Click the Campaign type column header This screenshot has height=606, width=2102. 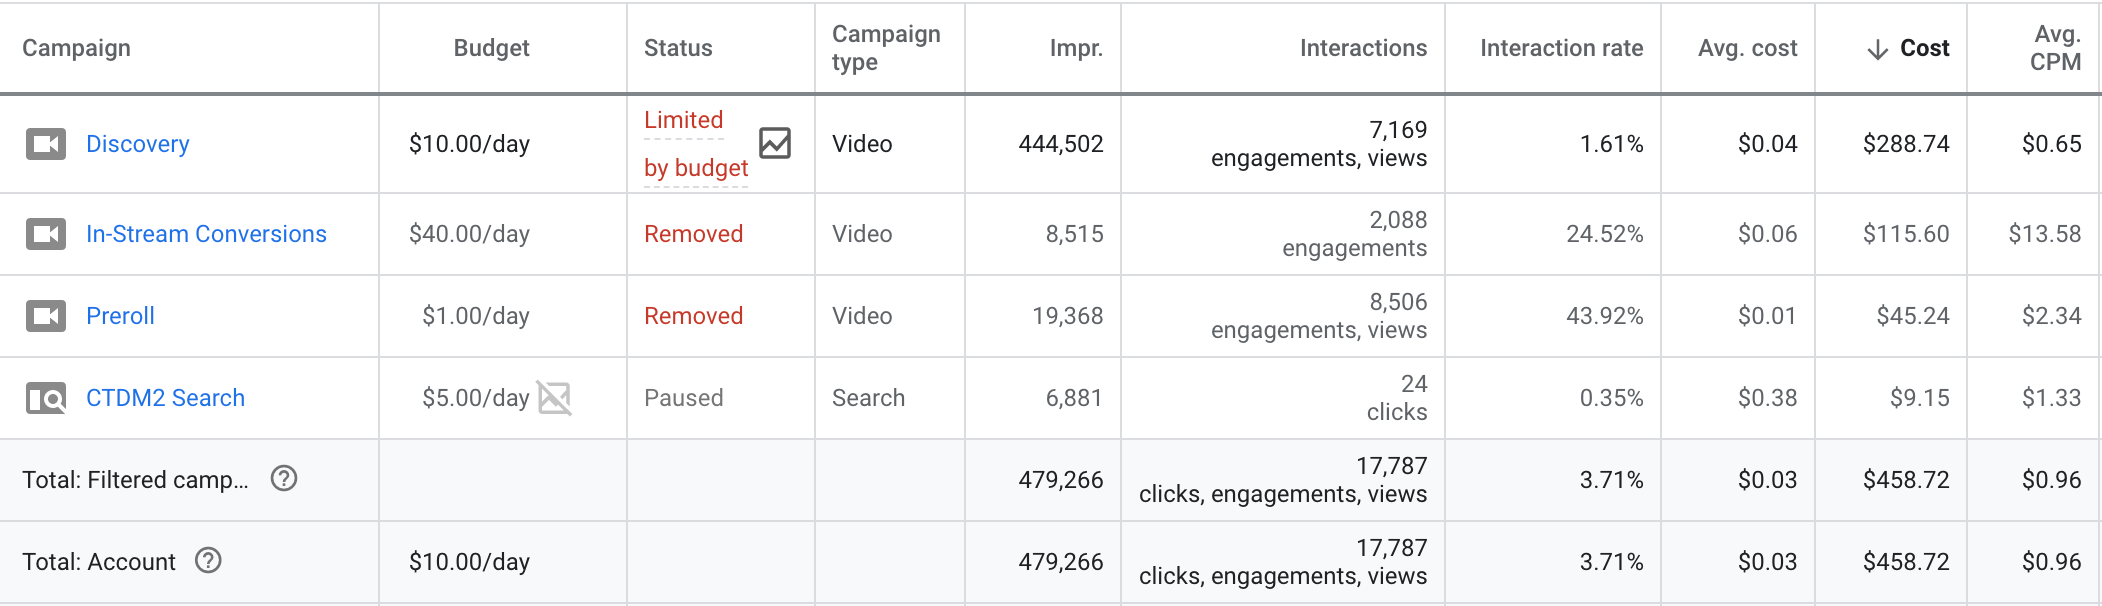coord(885,48)
